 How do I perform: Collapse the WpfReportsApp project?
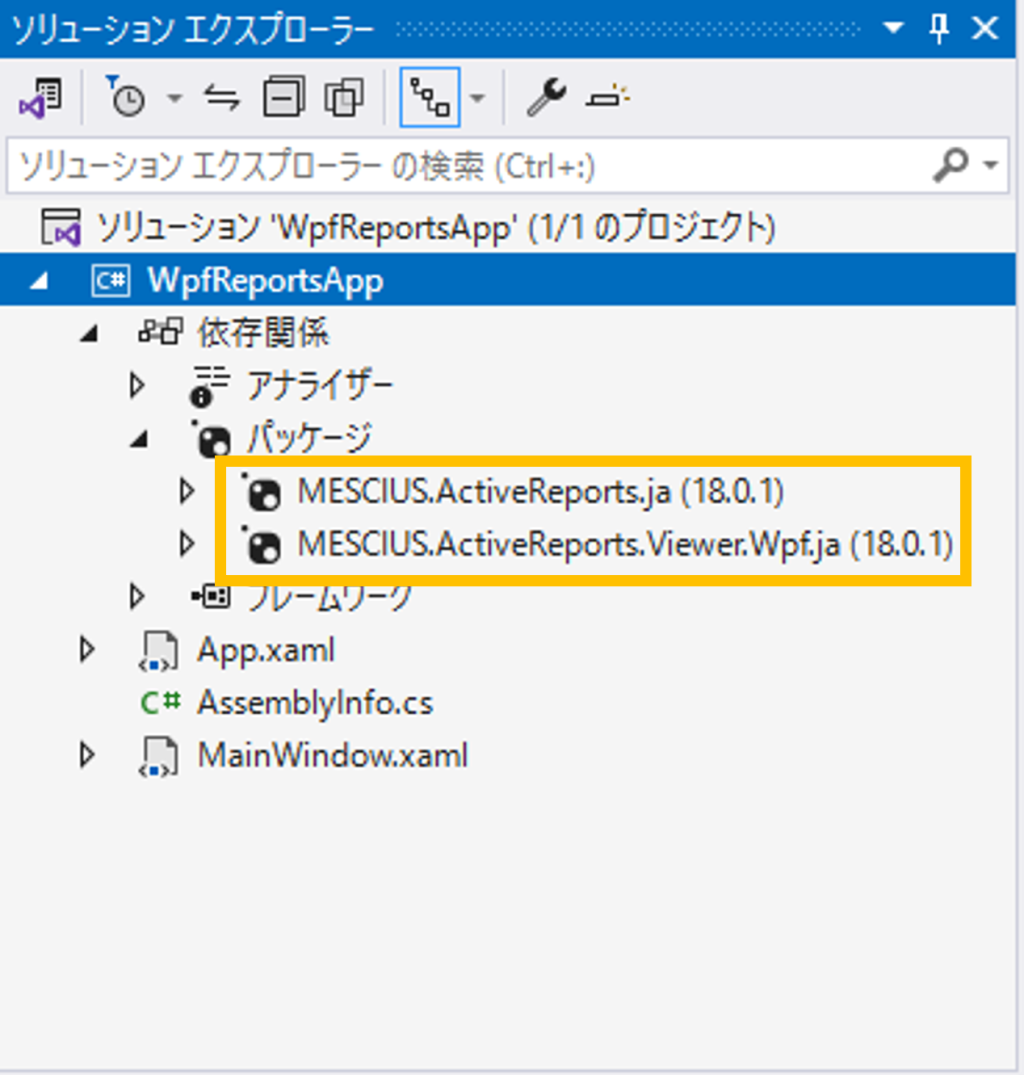[x=40, y=280]
